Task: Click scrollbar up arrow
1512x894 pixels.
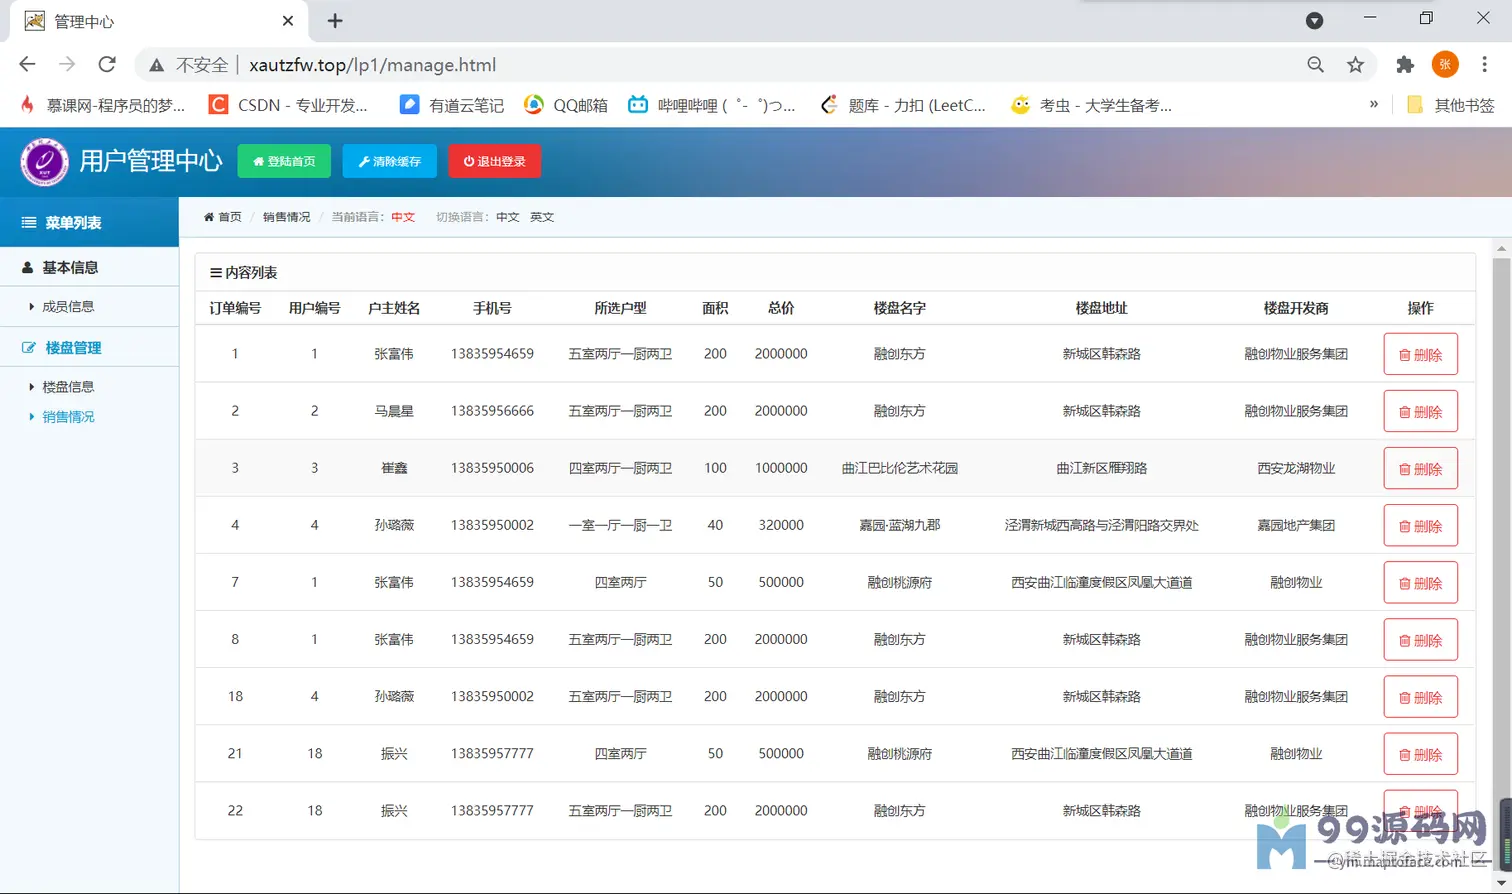Action: (x=1501, y=248)
